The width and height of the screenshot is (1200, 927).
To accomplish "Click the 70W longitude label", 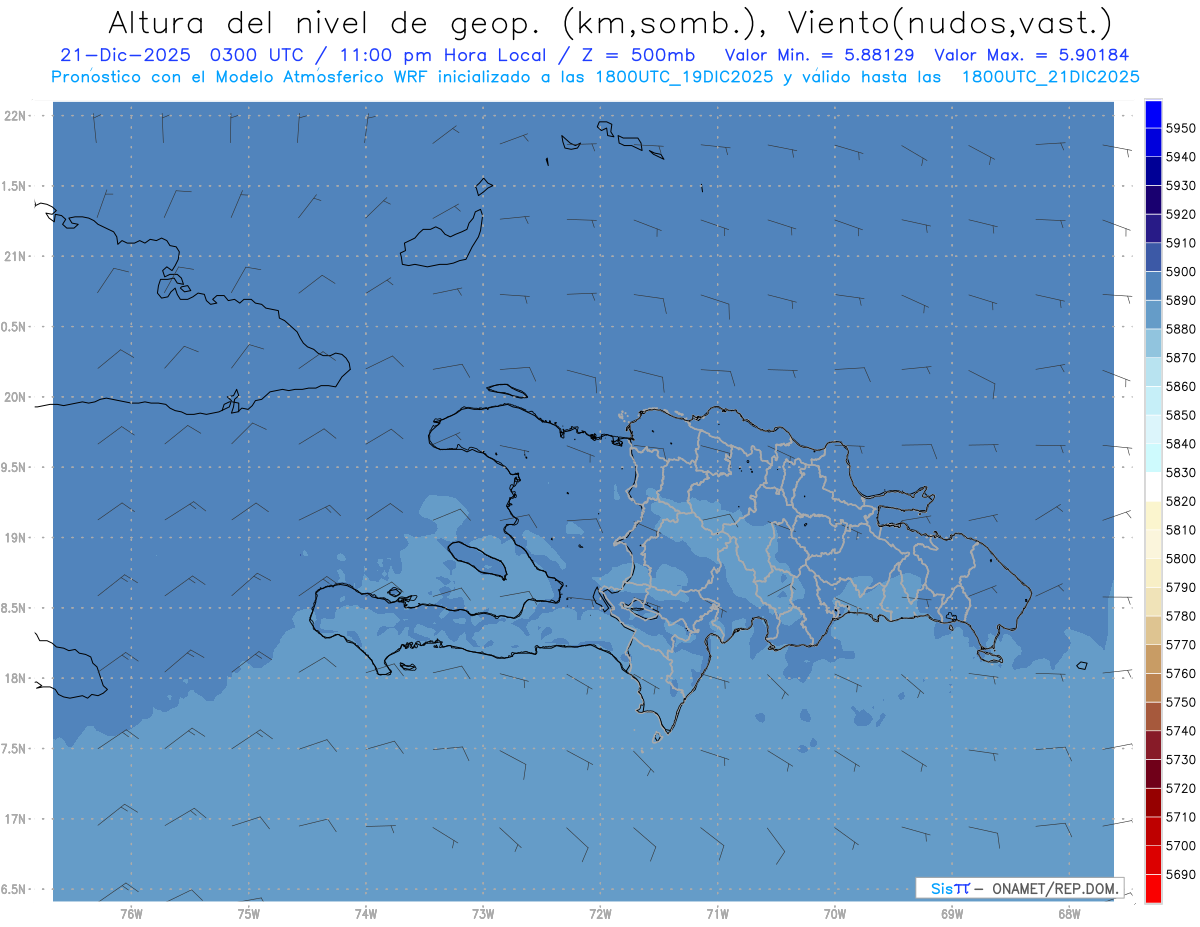I will point(835,913).
